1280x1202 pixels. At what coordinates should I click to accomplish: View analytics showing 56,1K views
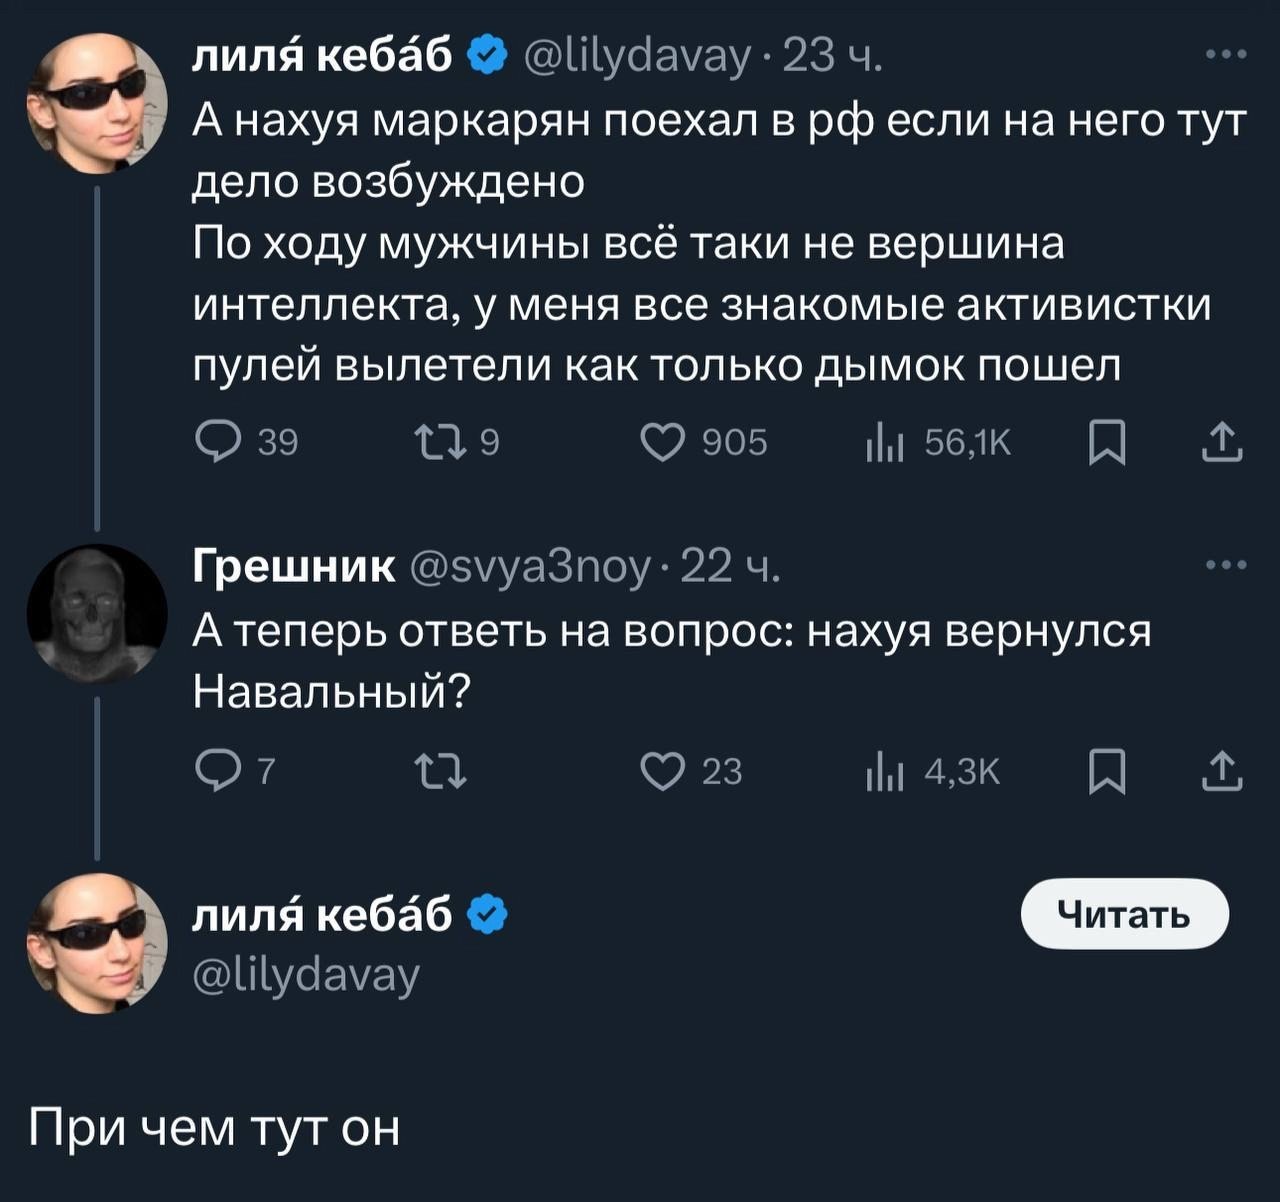coord(885,441)
